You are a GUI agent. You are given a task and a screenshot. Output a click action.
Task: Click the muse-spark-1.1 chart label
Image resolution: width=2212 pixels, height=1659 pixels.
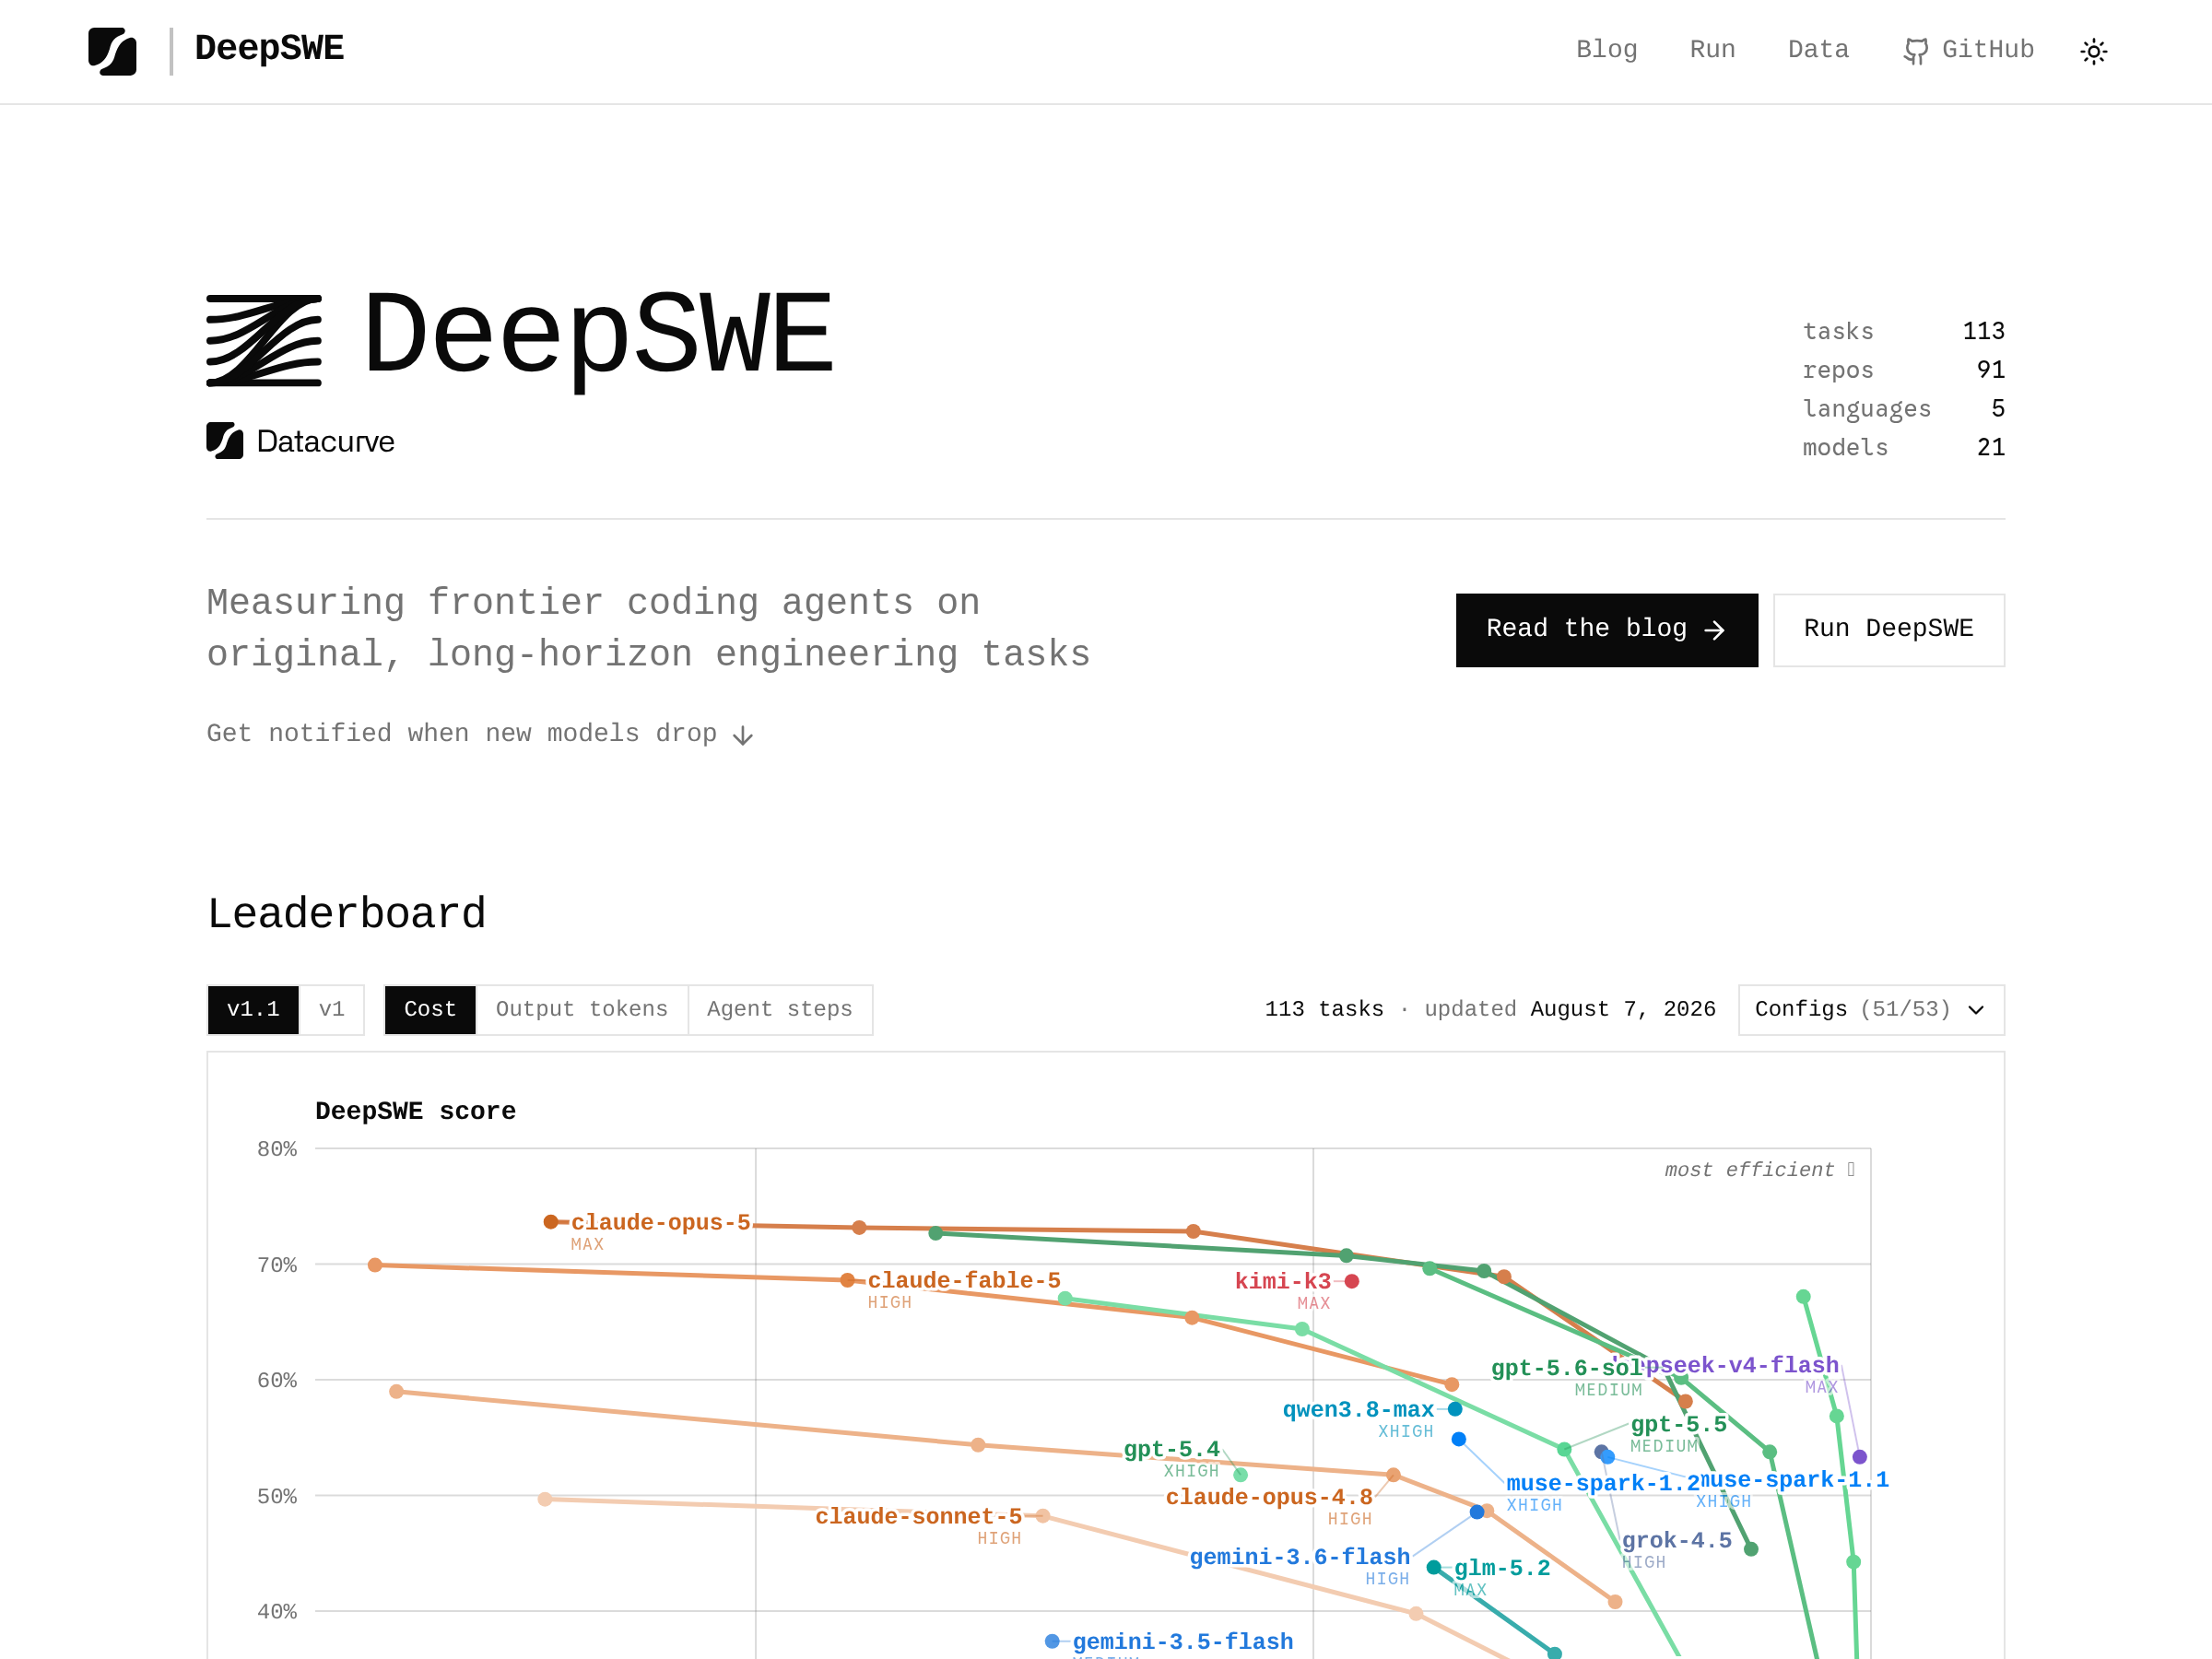point(1794,1480)
